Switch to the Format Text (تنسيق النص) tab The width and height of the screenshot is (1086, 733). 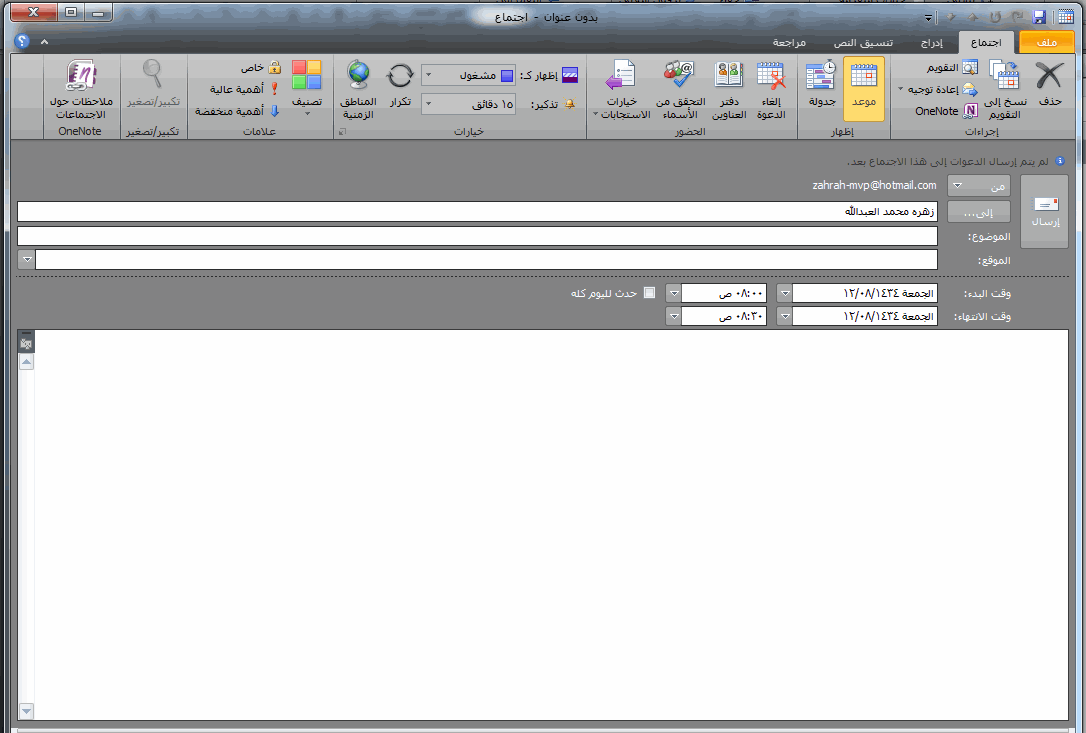click(863, 43)
